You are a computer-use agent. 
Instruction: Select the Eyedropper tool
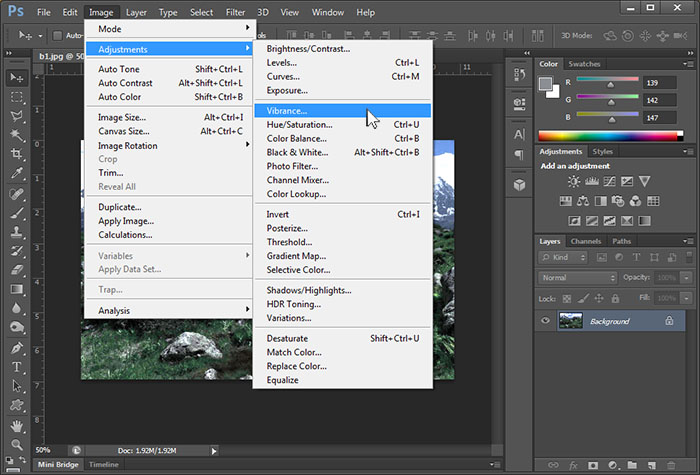(x=17, y=172)
